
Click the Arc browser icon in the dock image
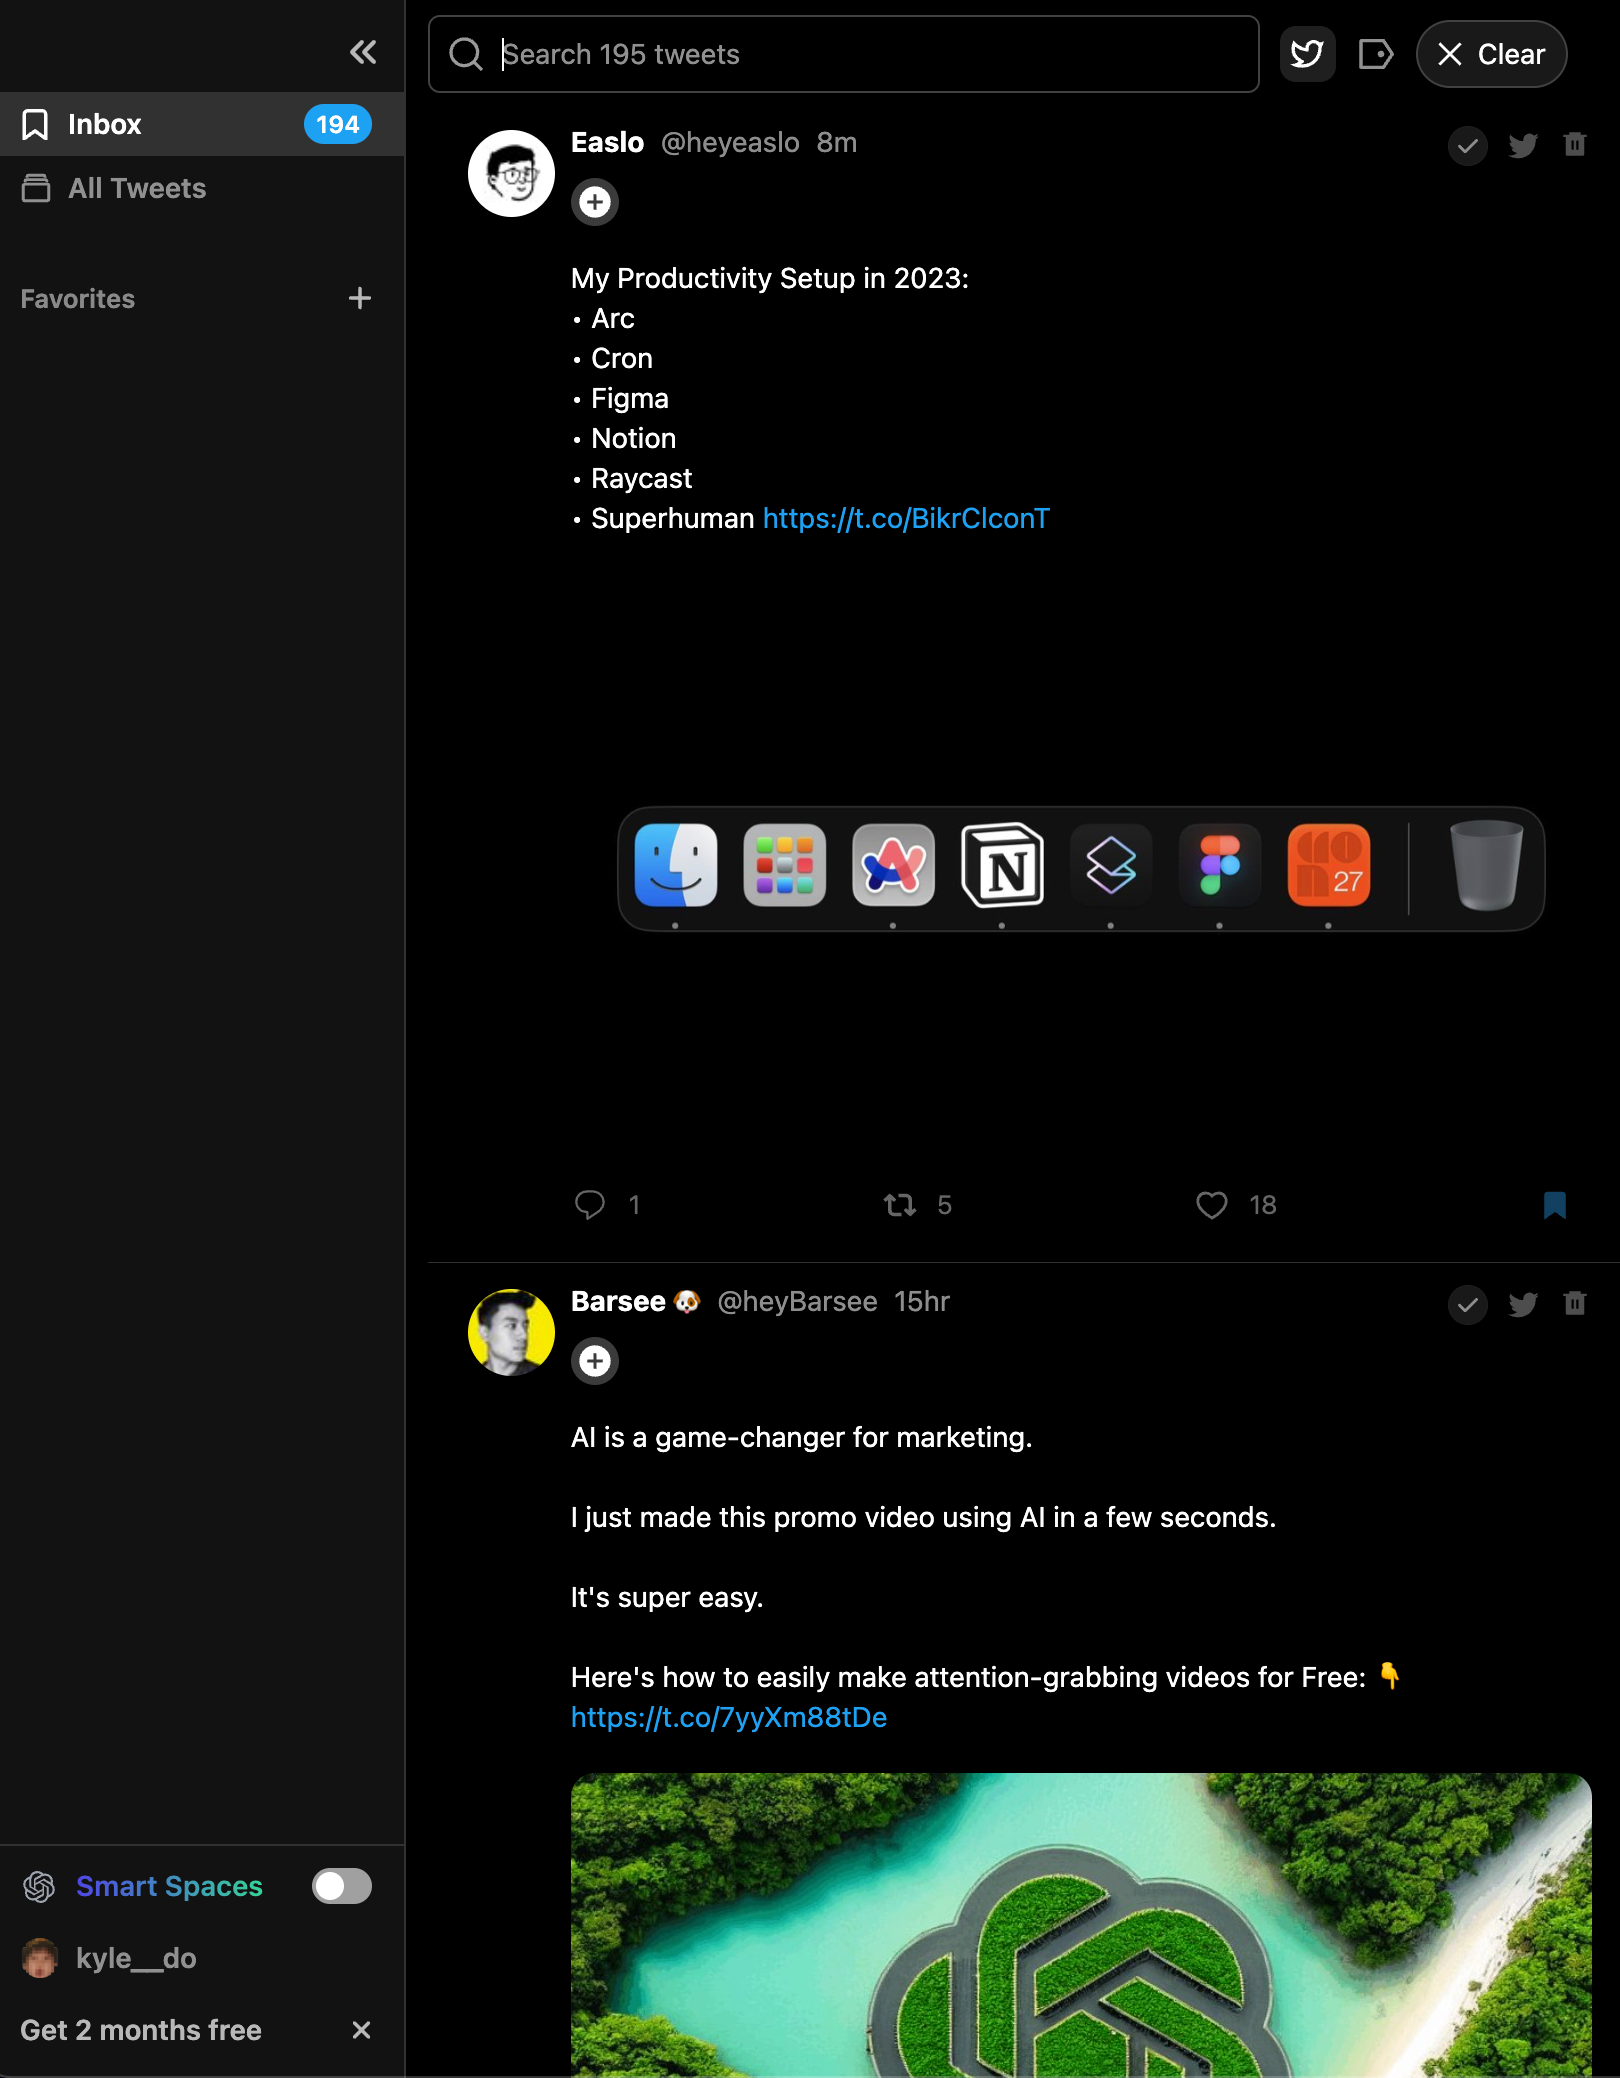pyautogui.click(x=893, y=865)
